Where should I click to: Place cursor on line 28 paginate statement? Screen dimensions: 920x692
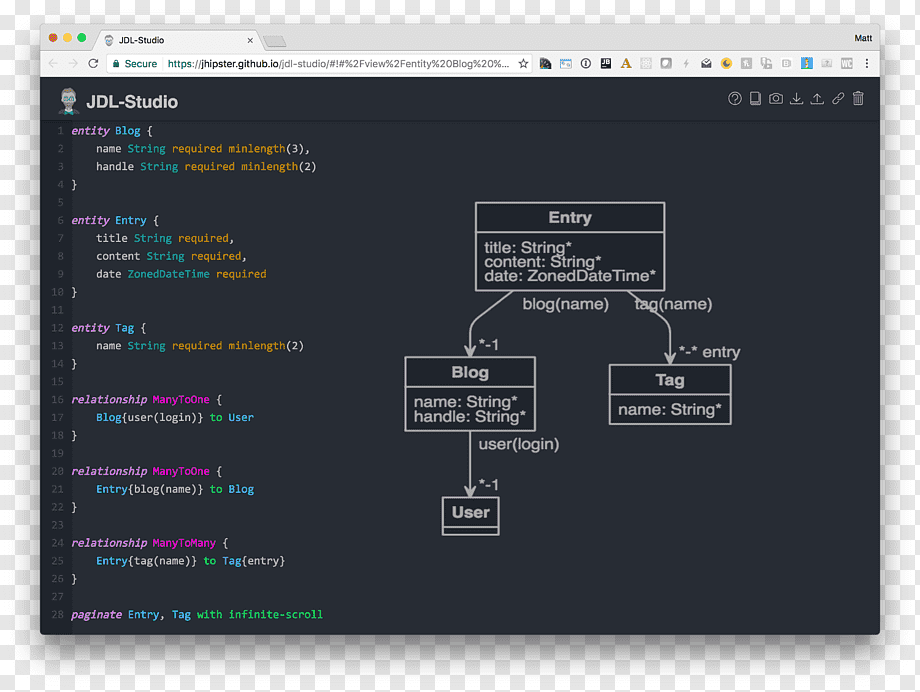tap(197, 615)
